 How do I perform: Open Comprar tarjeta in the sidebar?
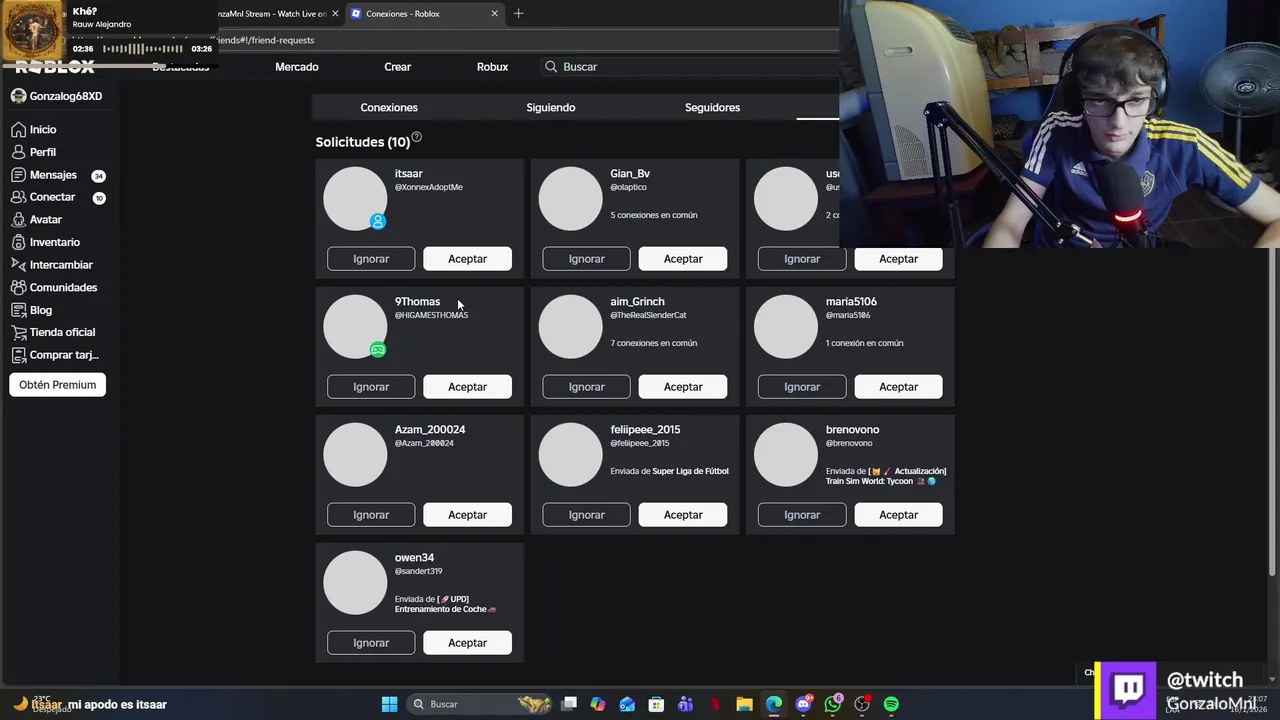click(x=55, y=355)
